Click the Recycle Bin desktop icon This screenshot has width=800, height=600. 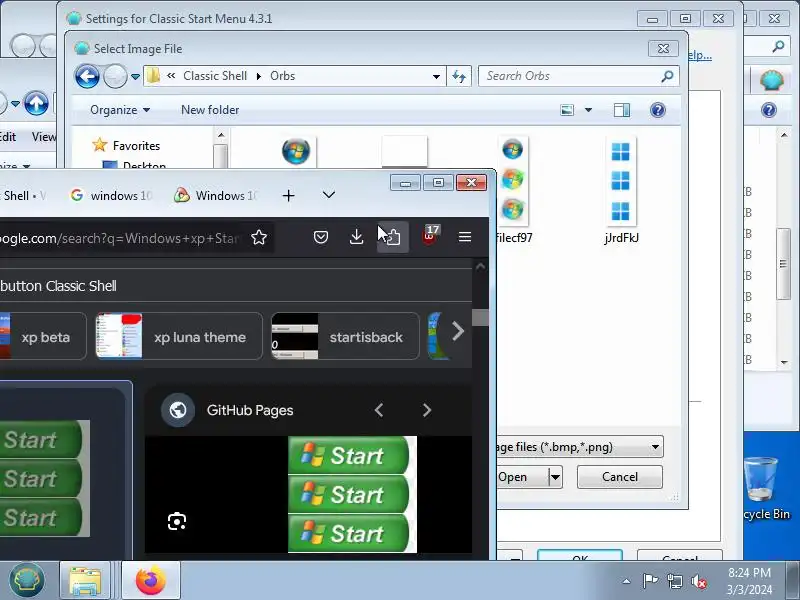point(766,489)
